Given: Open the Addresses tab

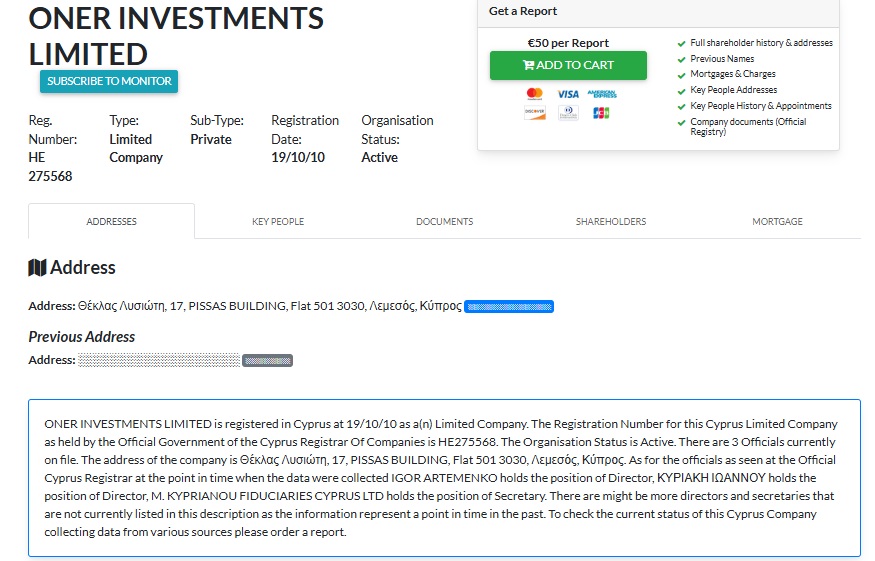Looking at the screenshot, I should click(x=112, y=222).
